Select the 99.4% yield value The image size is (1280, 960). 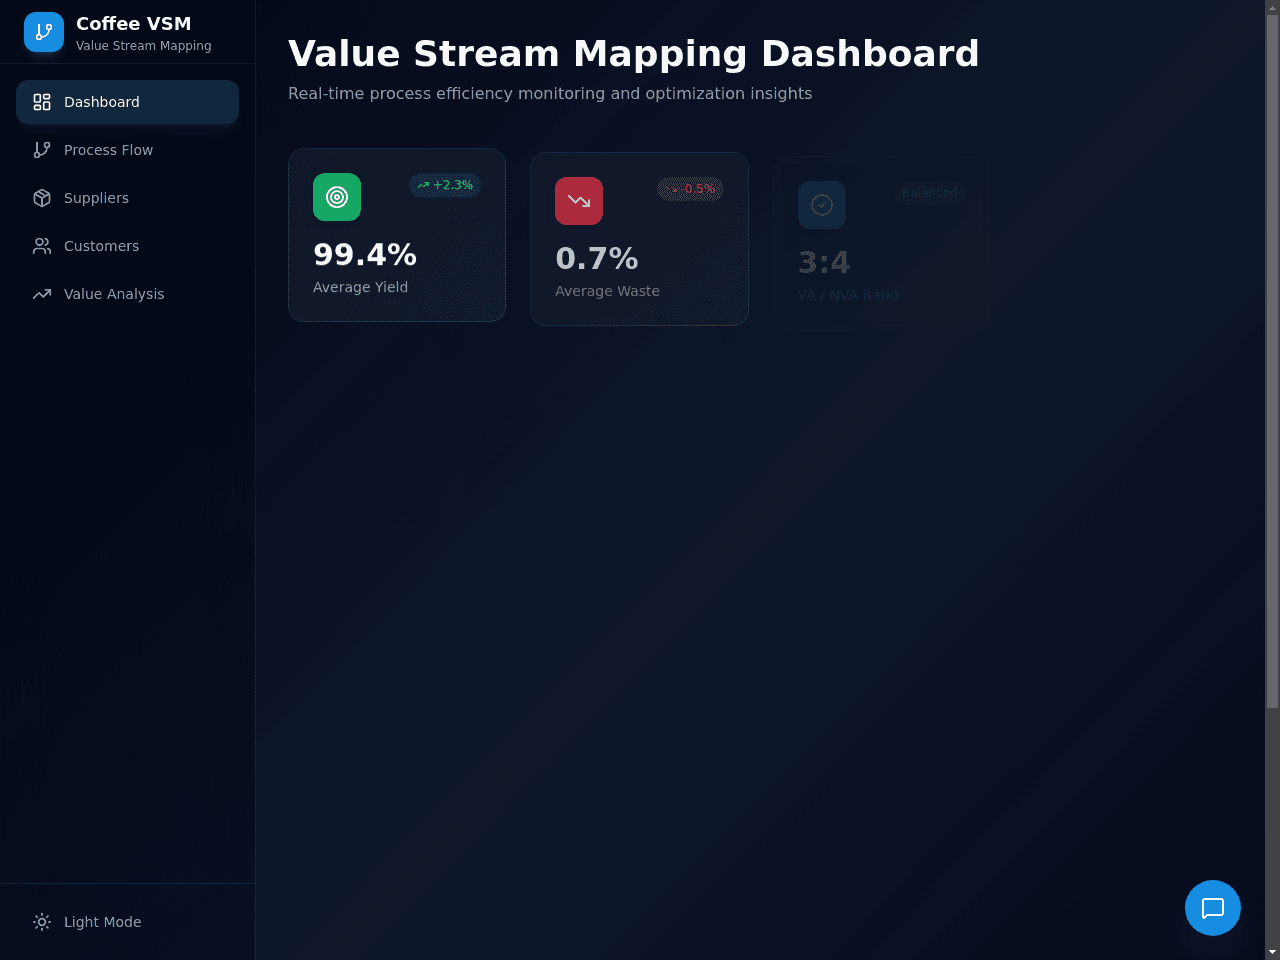tap(365, 255)
